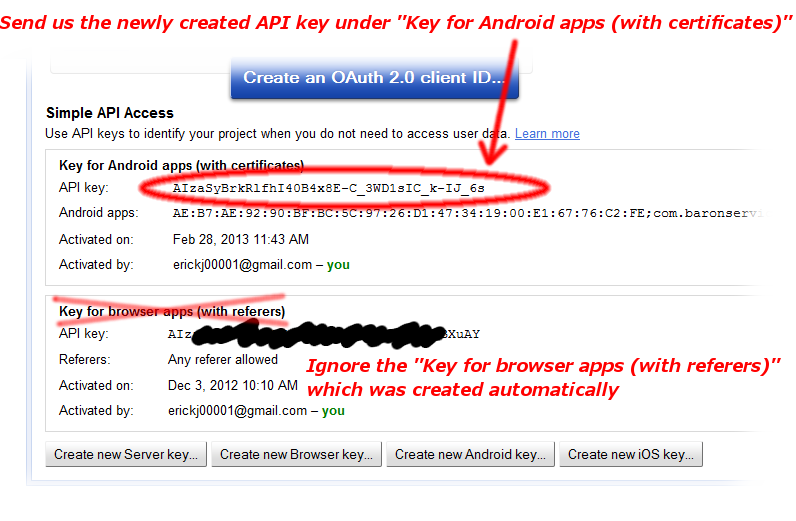Select the circled Android API key text
The height and width of the screenshot is (521, 796).
(328, 188)
